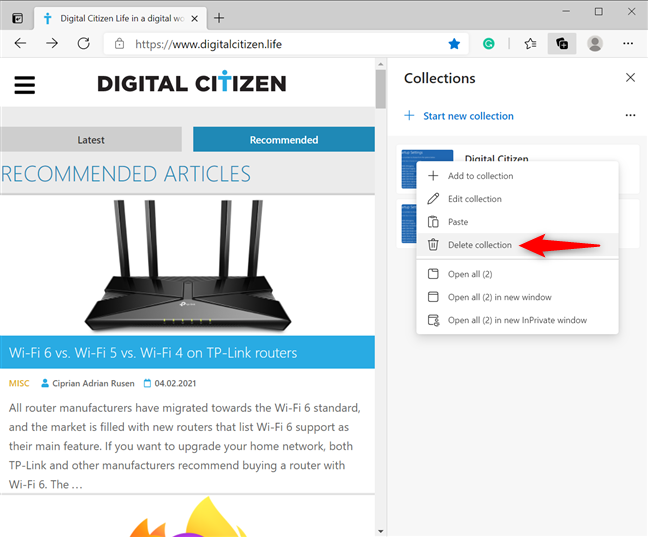Close the Collections pane
648x537 pixels.
630,78
